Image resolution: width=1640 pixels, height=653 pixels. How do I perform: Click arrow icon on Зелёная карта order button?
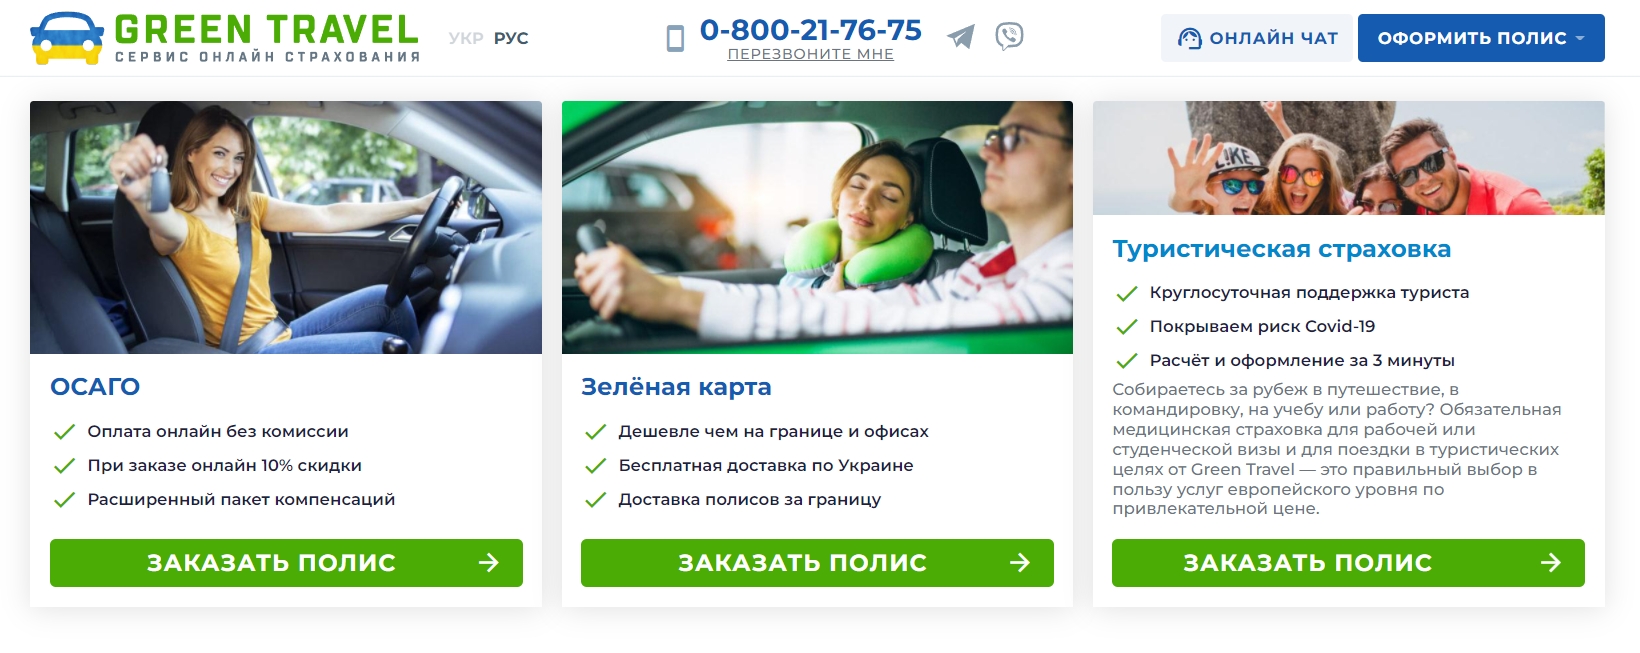tap(1019, 563)
